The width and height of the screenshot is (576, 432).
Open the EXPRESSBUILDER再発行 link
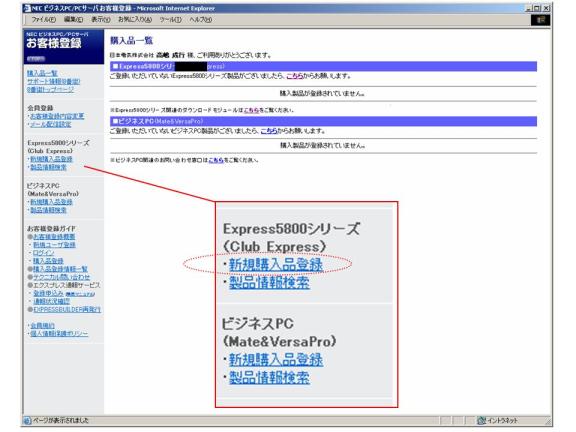pos(67,309)
